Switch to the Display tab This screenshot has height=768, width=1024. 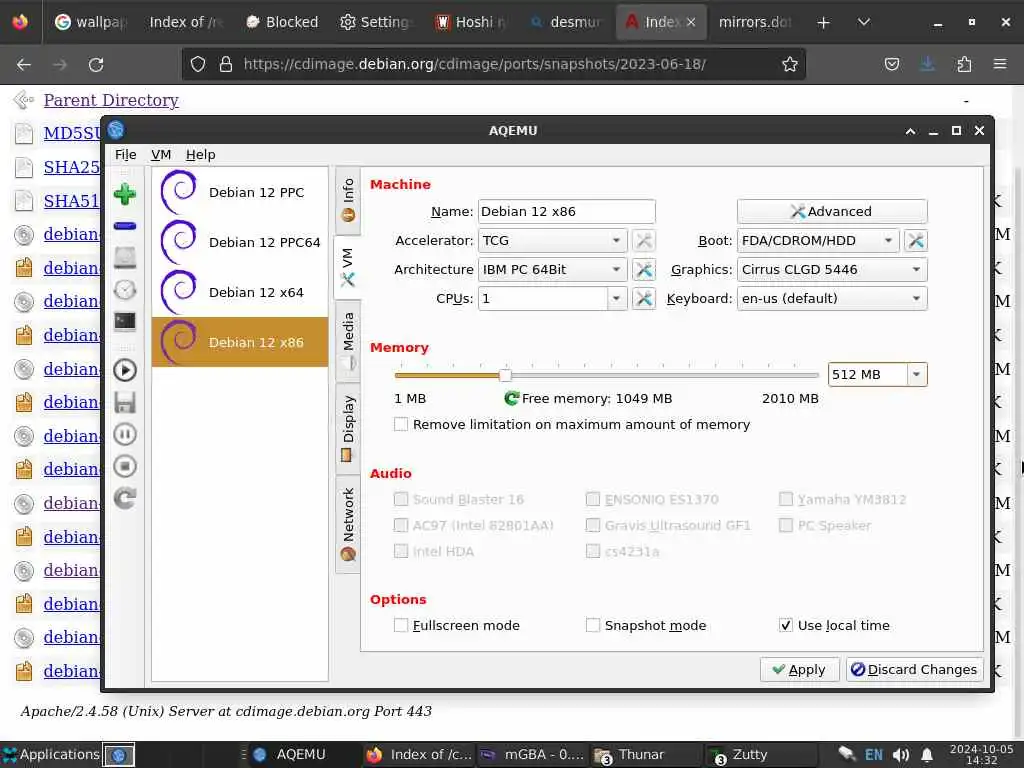tap(348, 428)
